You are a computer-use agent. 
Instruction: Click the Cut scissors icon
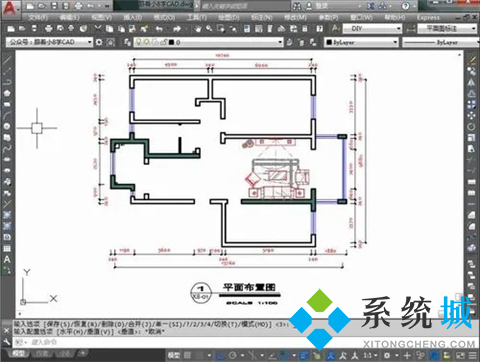97,29
